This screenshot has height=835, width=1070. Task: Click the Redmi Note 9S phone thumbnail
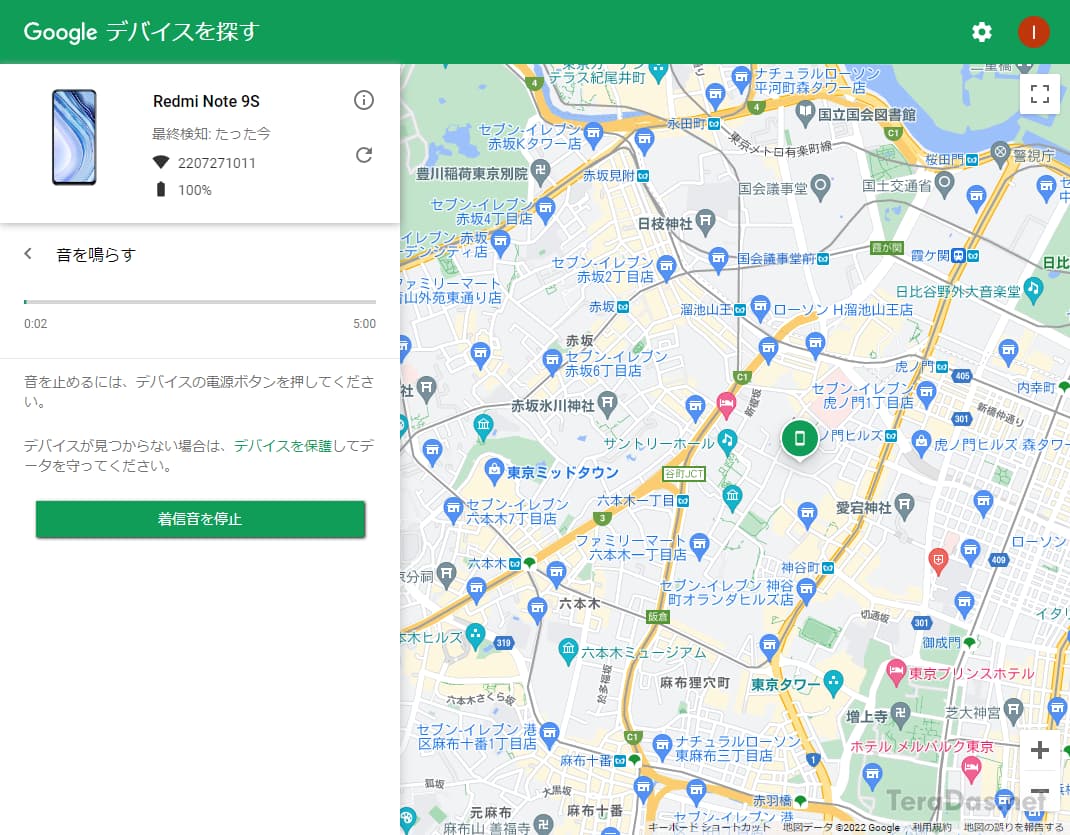tap(74, 137)
